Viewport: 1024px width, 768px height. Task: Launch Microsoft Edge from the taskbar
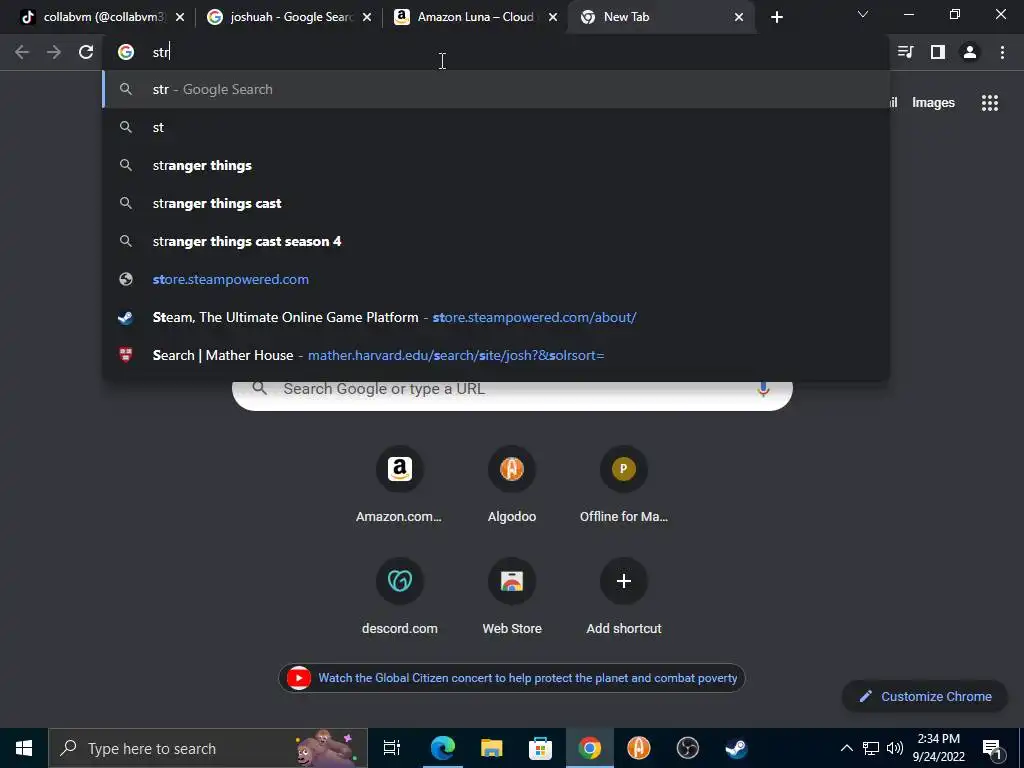[x=442, y=748]
